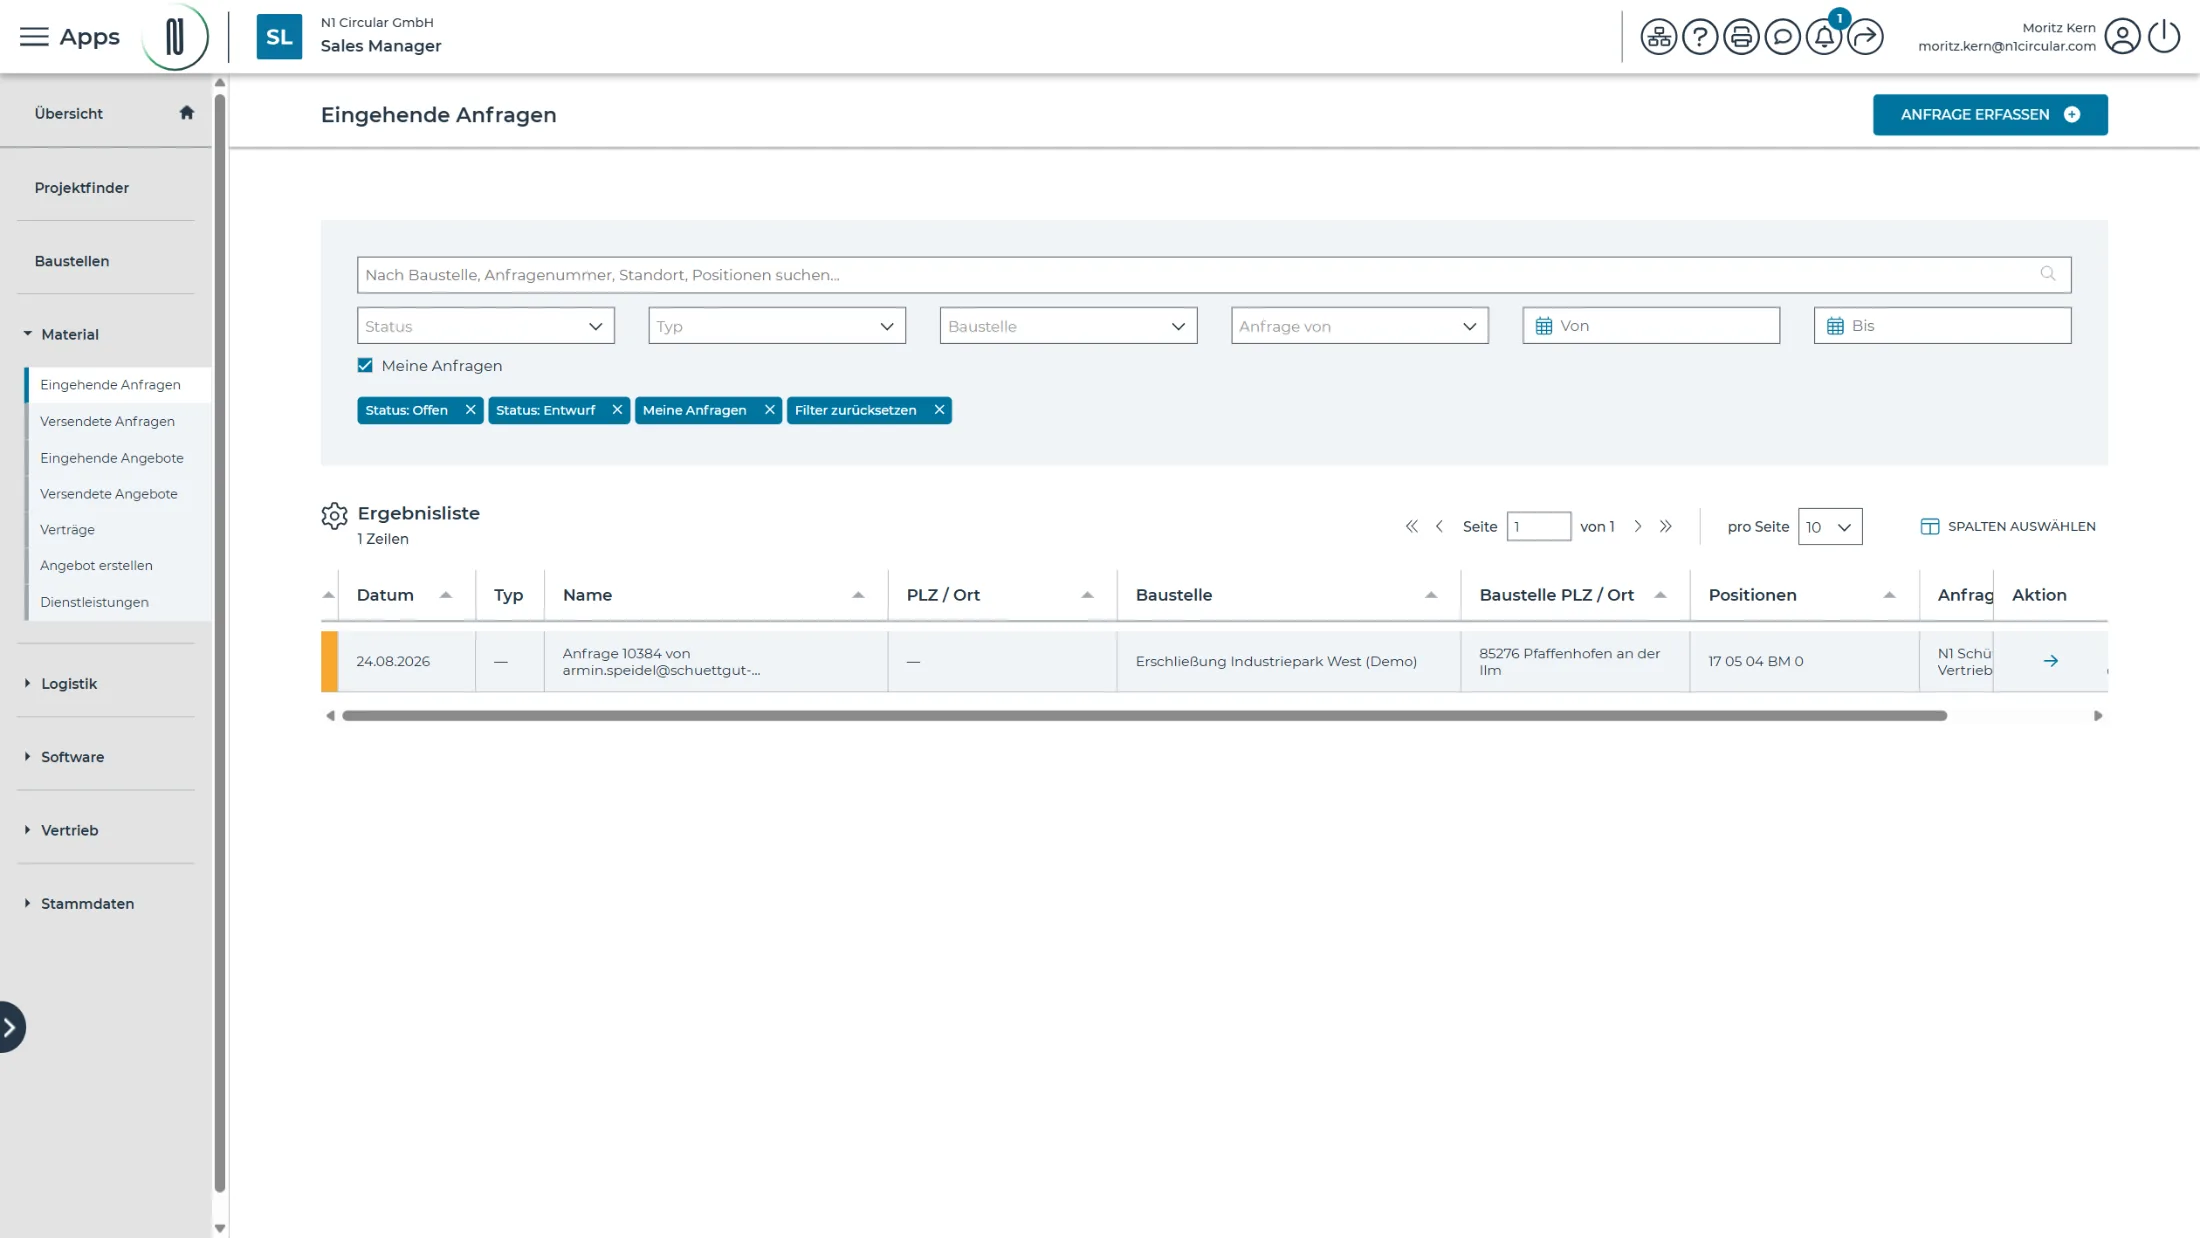The width and height of the screenshot is (2200, 1238).
Task: Click the home icon next to Übersicht
Action: (186, 112)
